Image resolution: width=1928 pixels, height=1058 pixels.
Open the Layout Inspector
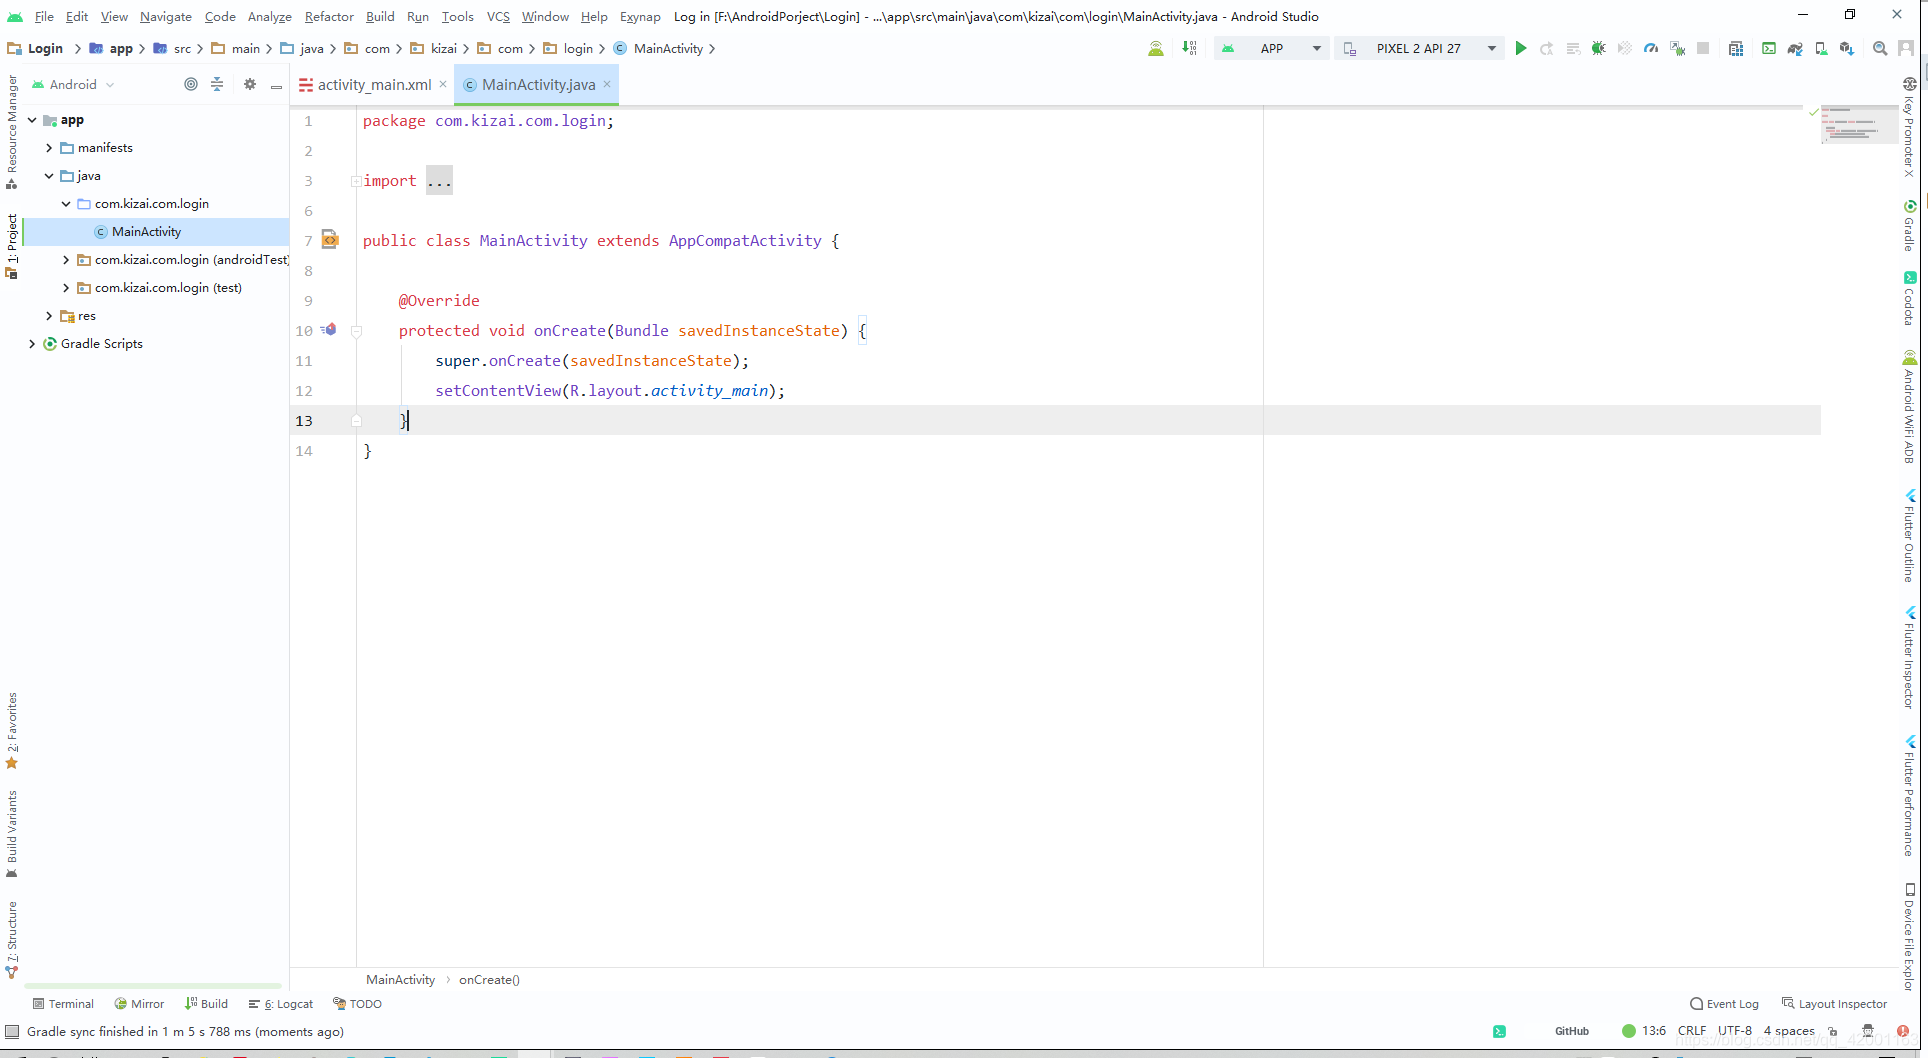click(1834, 1004)
